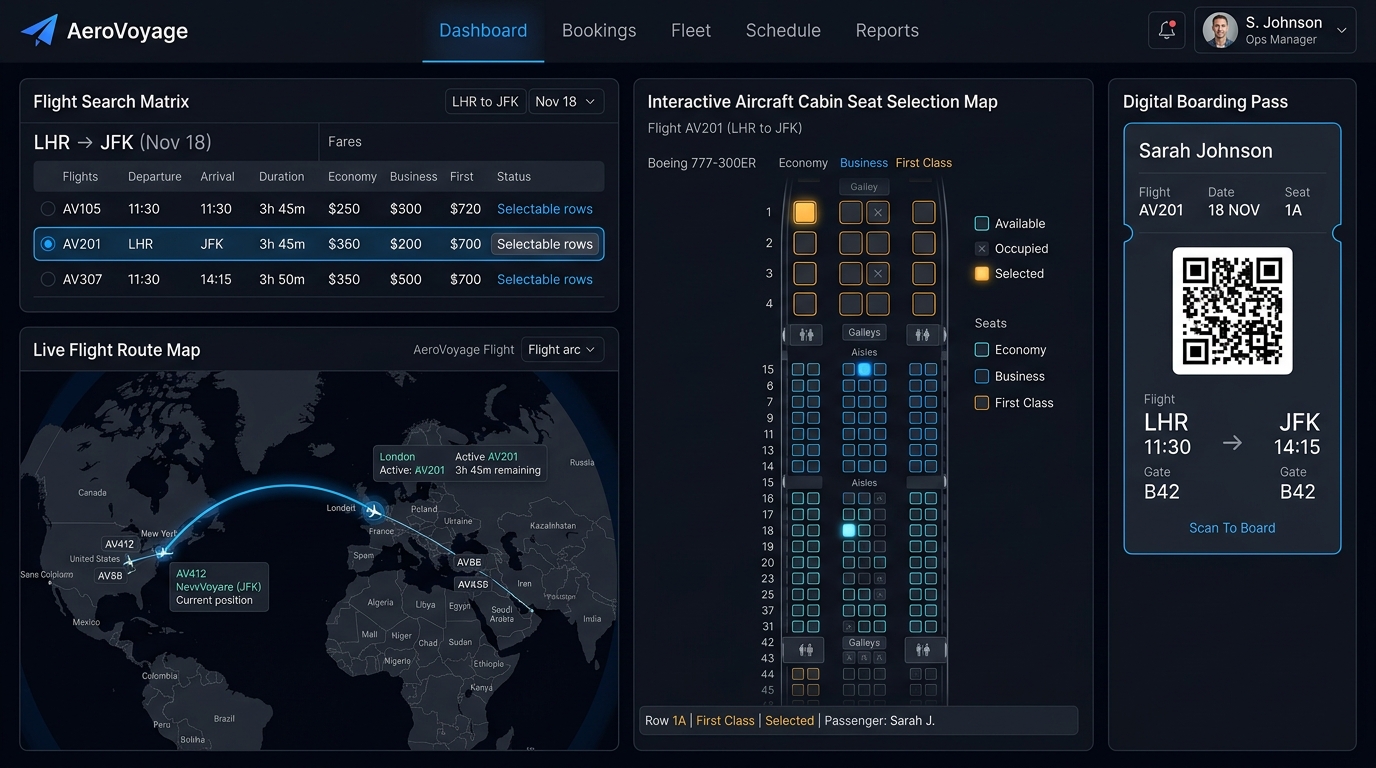Click the plane marker at the arc's New York end

tap(163, 552)
